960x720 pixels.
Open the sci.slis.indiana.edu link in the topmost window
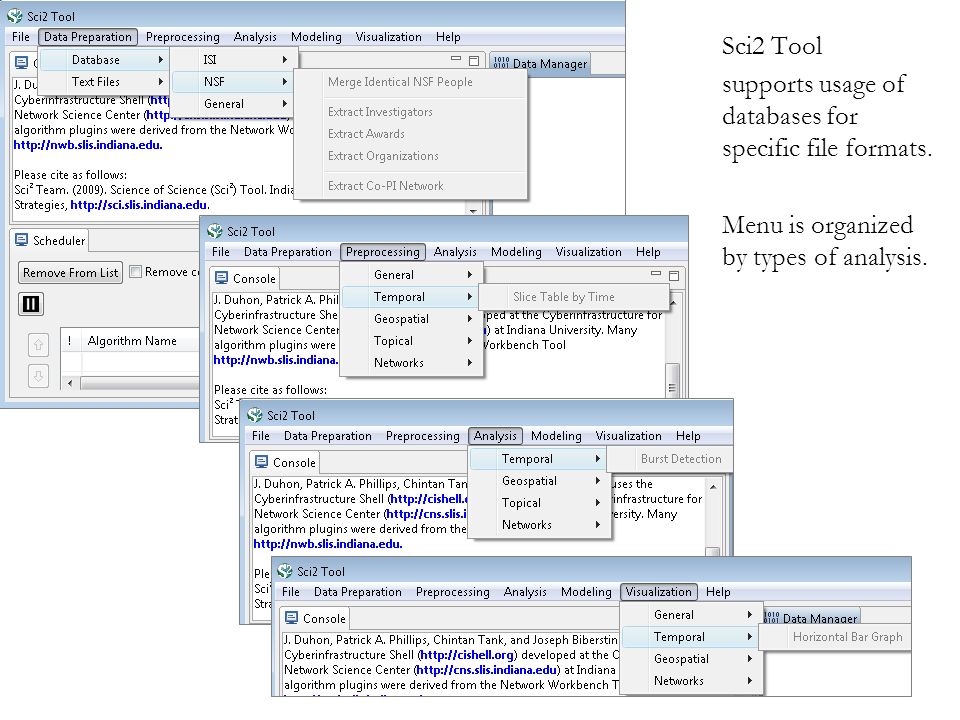point(139,204)
